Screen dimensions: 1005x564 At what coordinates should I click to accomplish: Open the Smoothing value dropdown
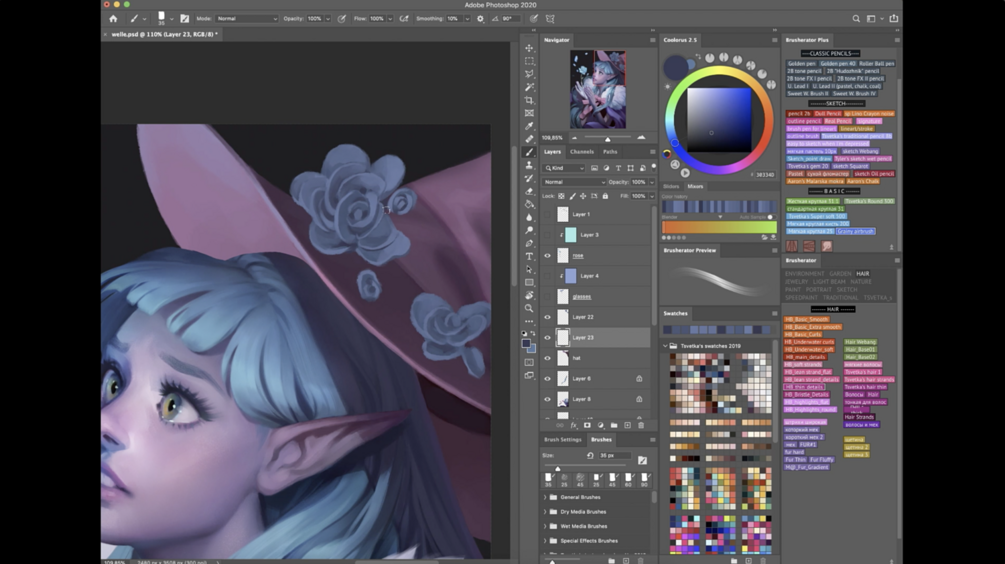tap(467, 19)
